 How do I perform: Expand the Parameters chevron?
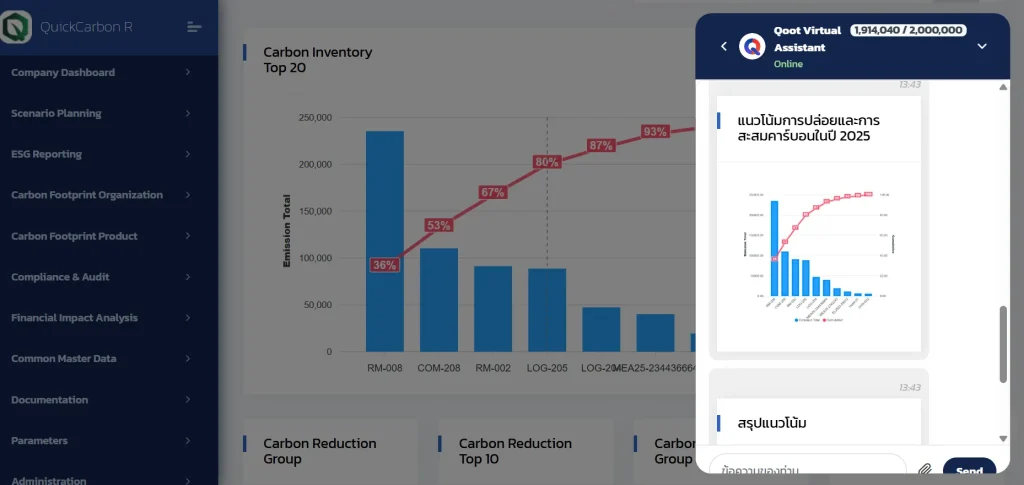[x=188, y=441]
